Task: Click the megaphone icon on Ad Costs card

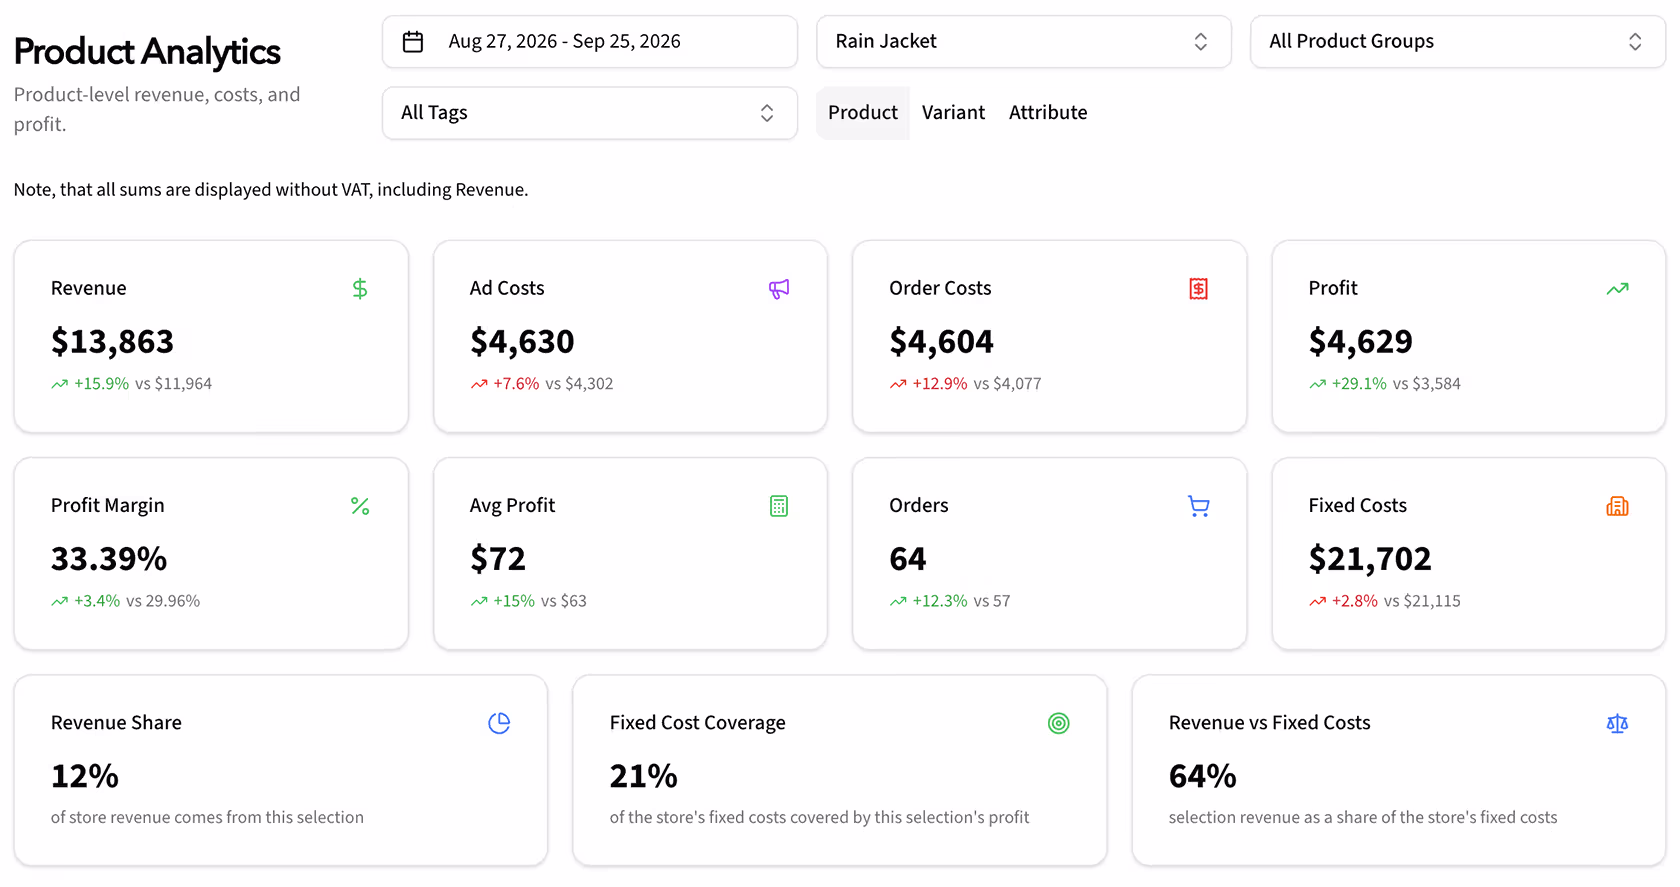Action: (x=779, y=289)
